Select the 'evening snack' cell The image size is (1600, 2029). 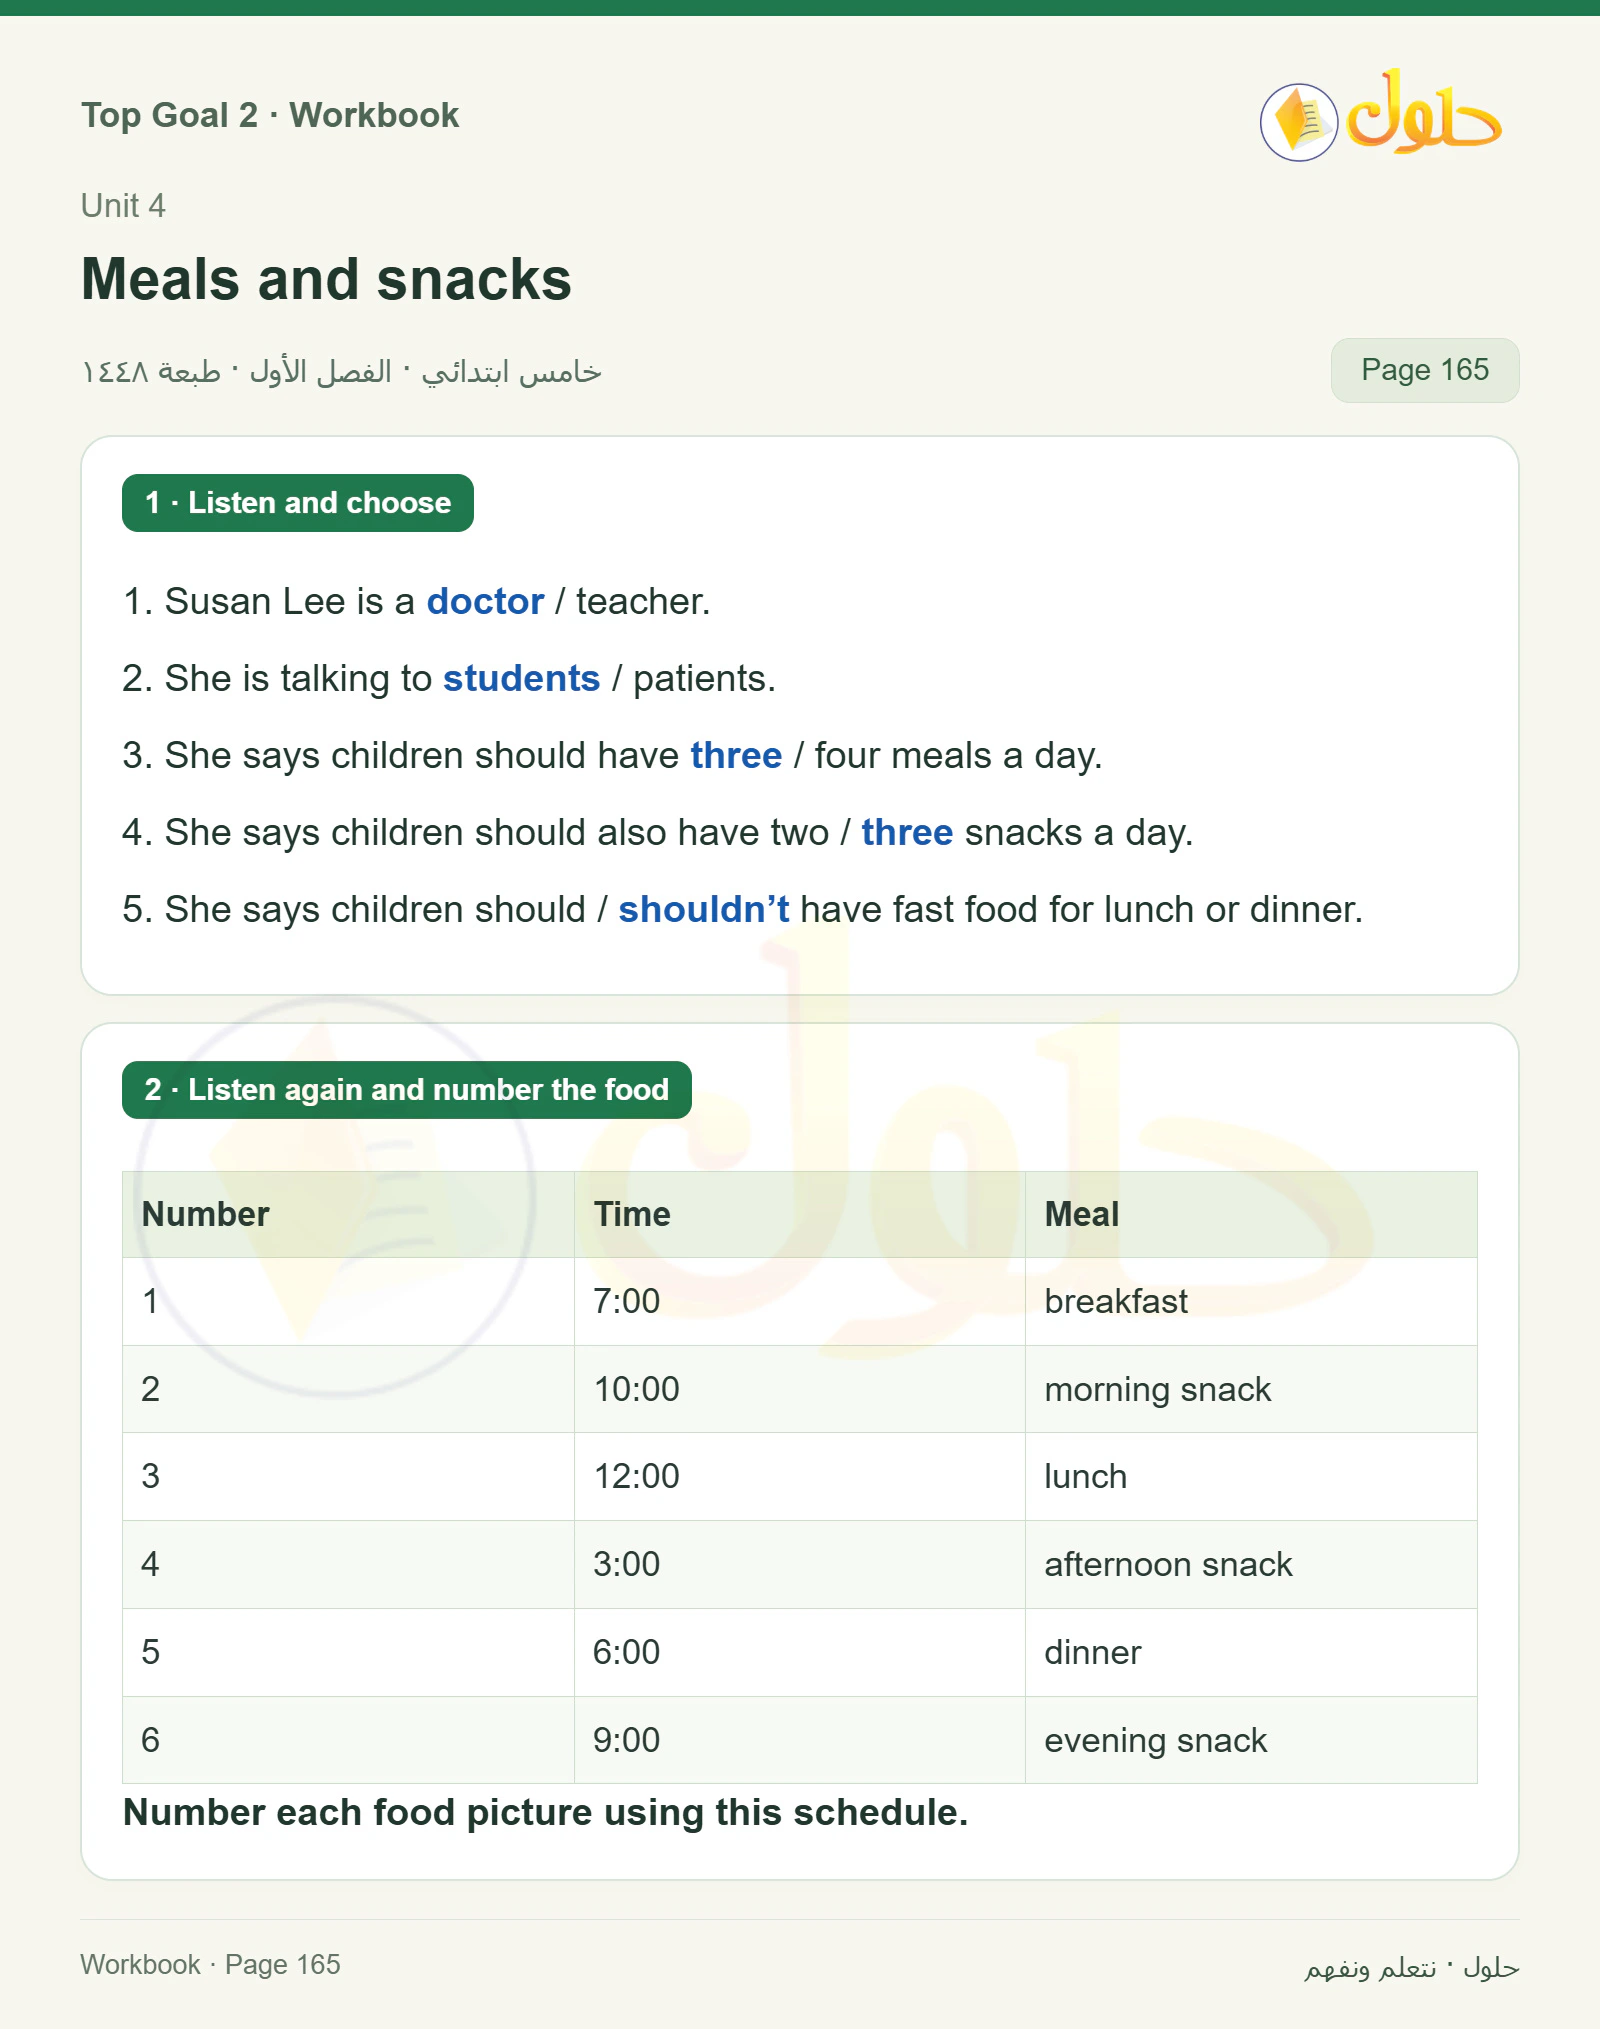pos(1251,1740)
